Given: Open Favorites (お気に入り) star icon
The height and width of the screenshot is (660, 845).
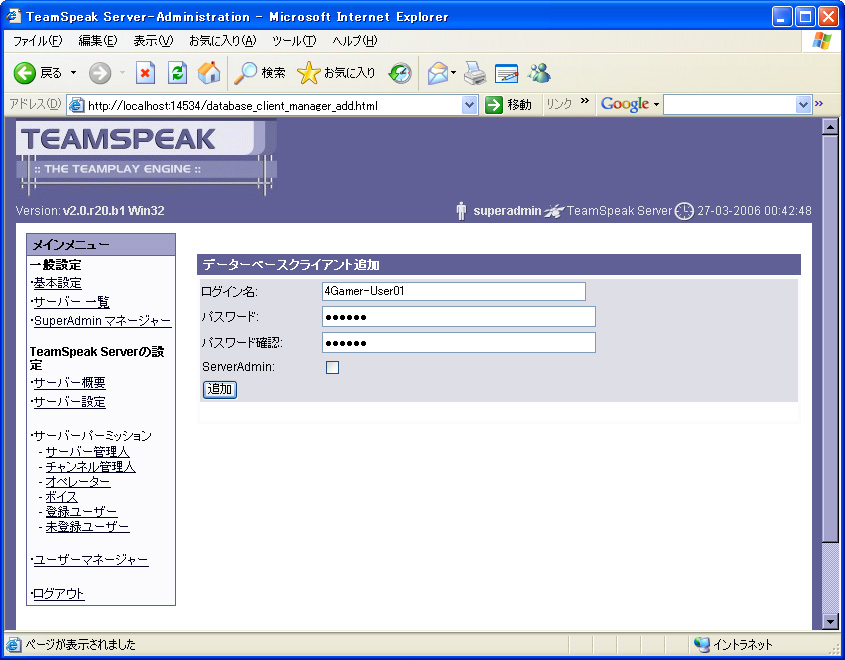Looking at the screenshot, I should tap(308, 73).
